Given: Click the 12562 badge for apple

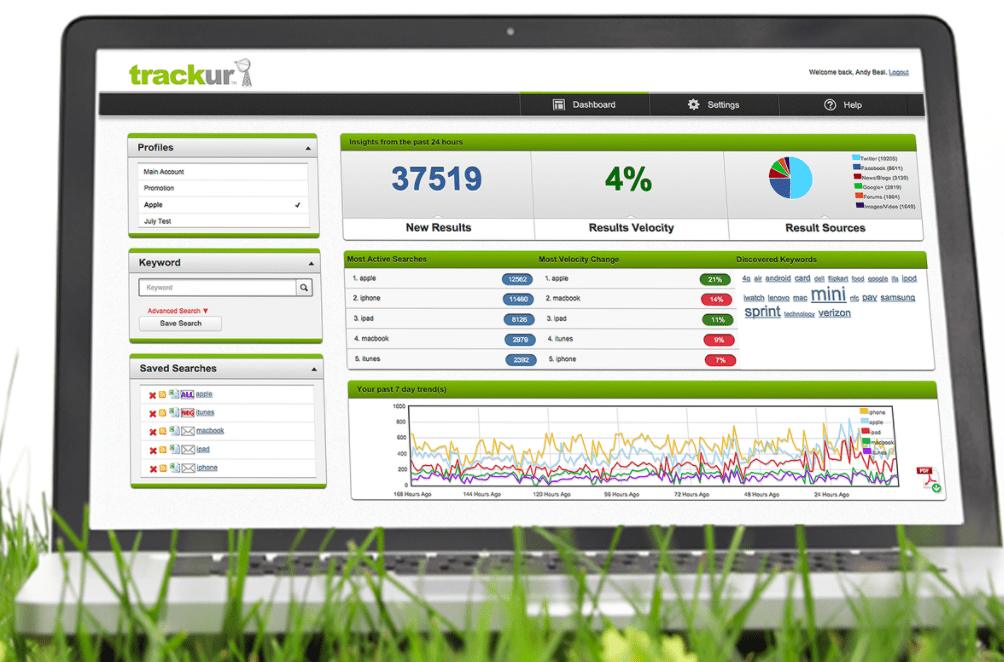Looking at the screenshot, I should (x=517, y=279).
